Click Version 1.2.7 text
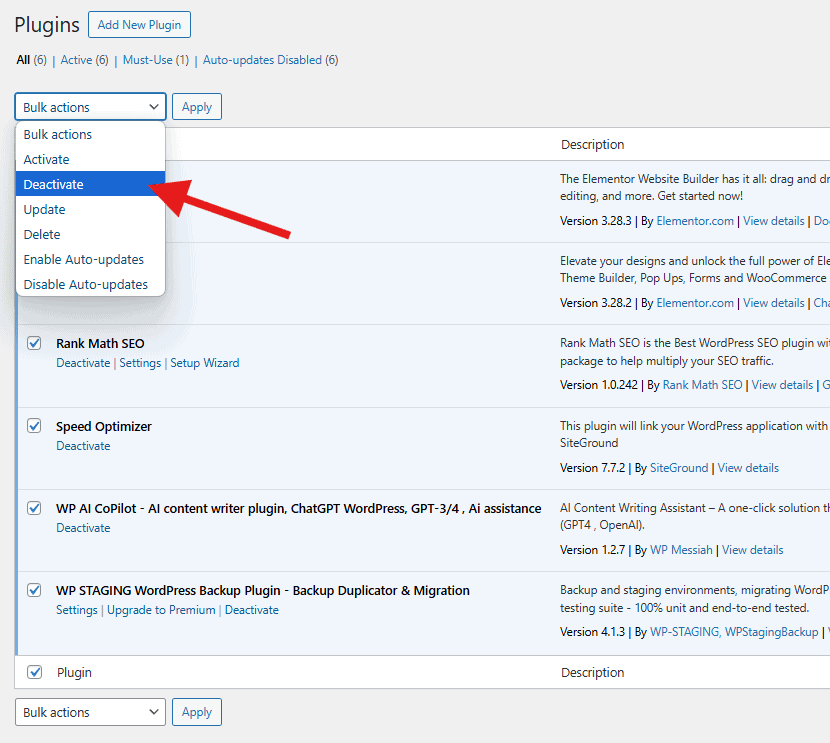 [592, 550]
